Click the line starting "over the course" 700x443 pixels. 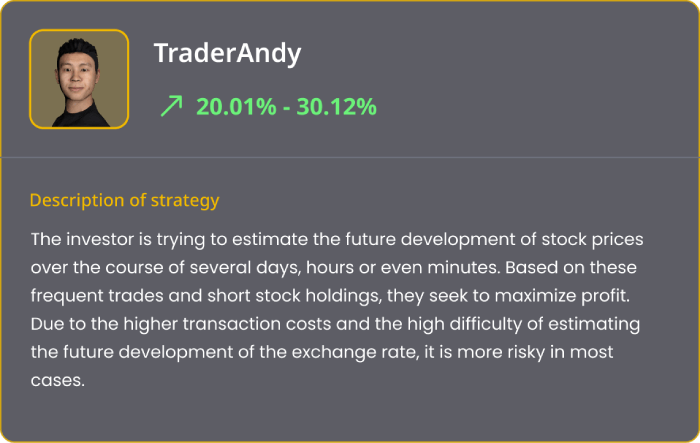pos(330,268)
